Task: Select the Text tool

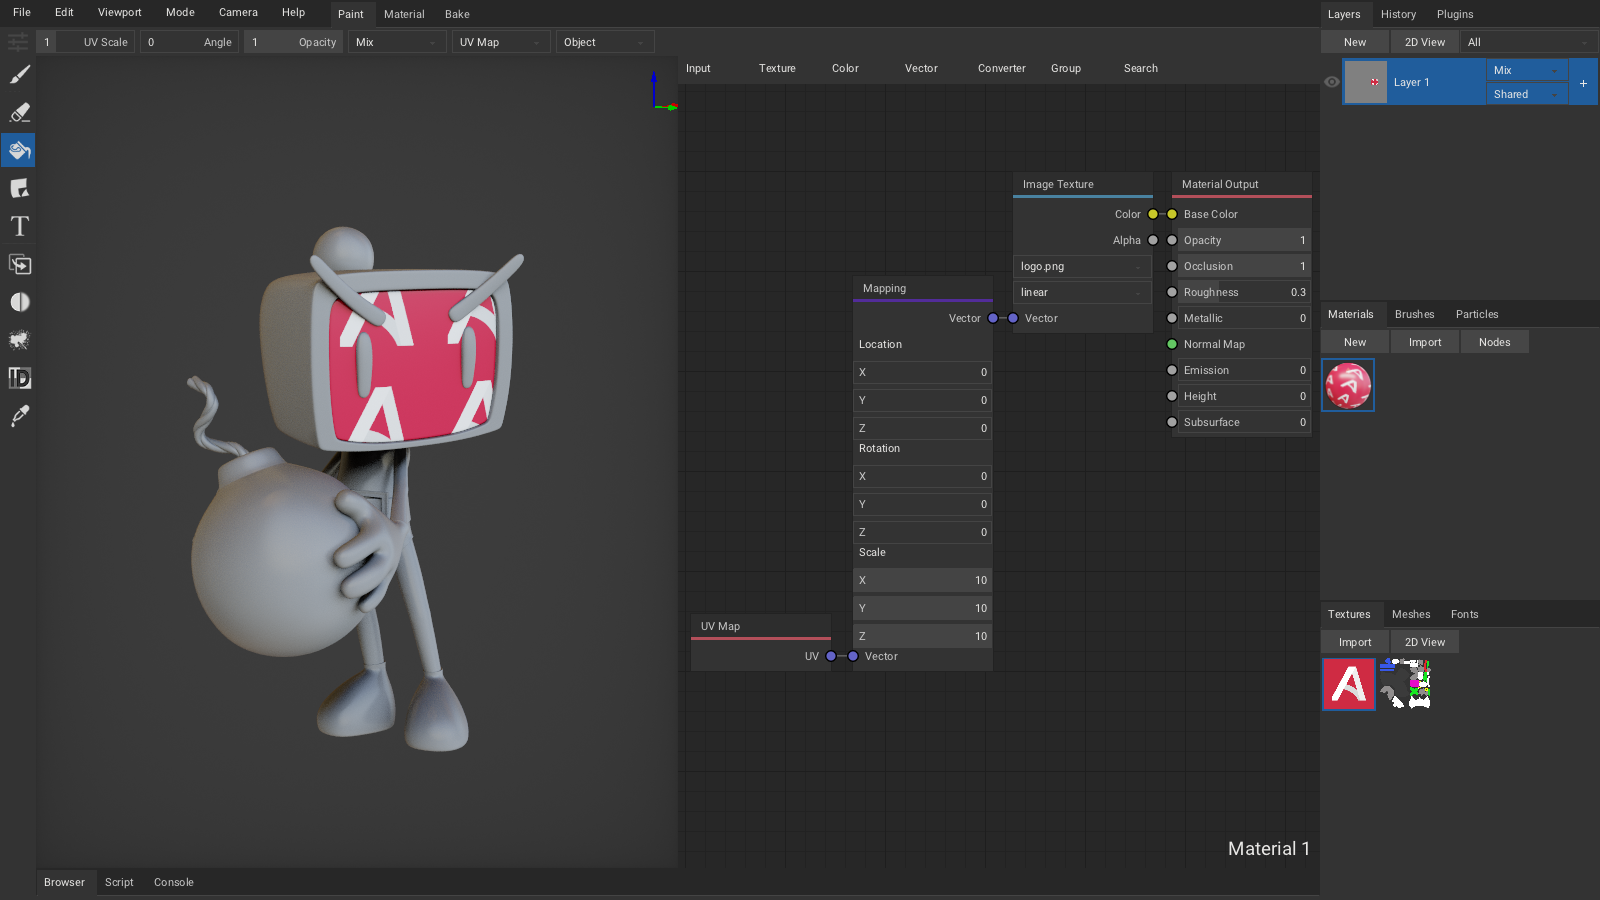Action: 19,227
